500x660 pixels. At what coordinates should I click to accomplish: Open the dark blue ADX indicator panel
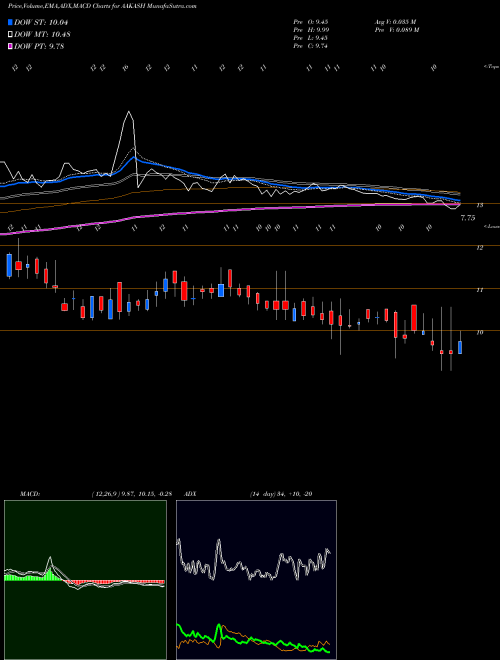256,580
